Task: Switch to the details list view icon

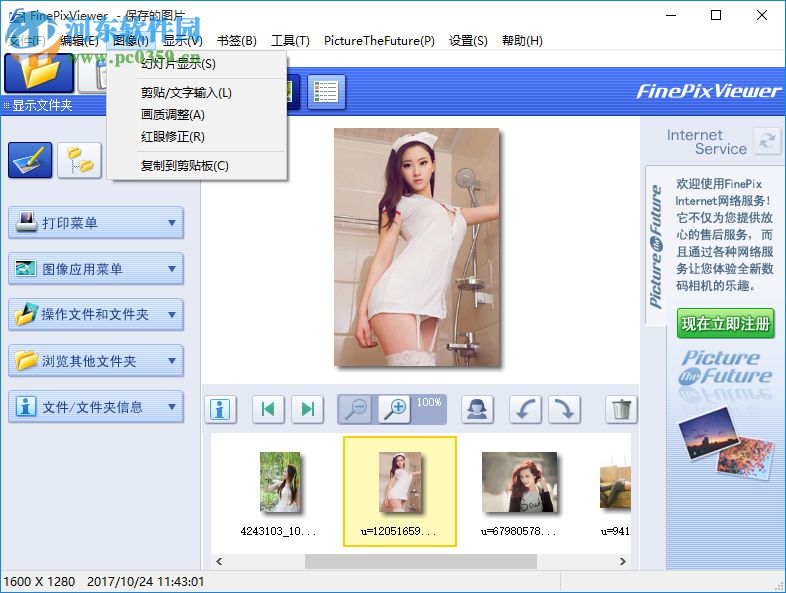Action: pos(326,92)
